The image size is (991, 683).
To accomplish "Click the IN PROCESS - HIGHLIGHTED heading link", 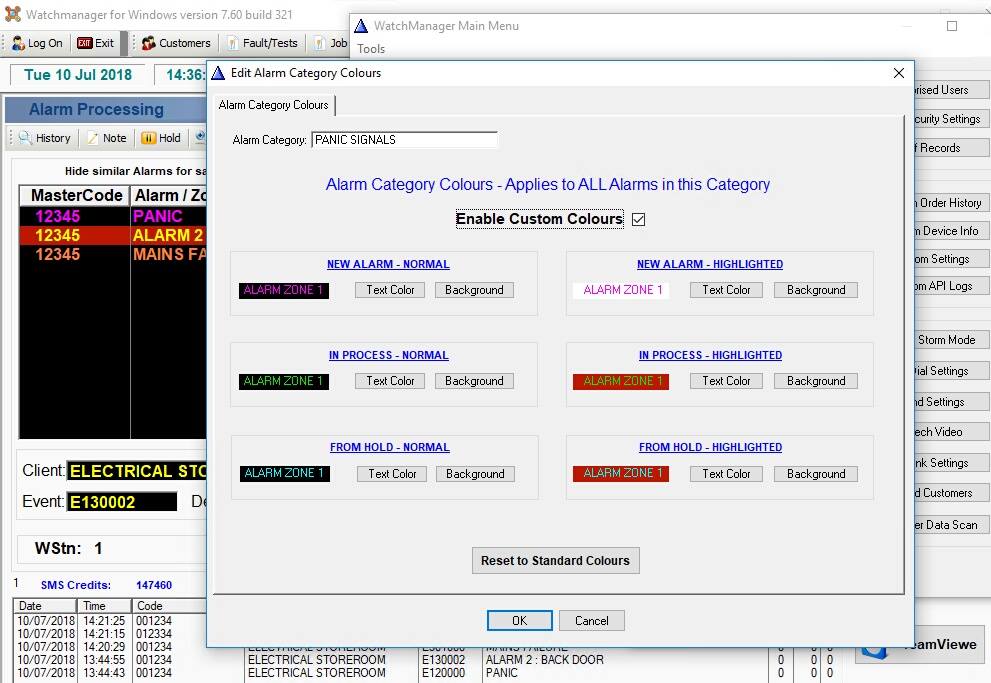I will (x=710, y=355).
